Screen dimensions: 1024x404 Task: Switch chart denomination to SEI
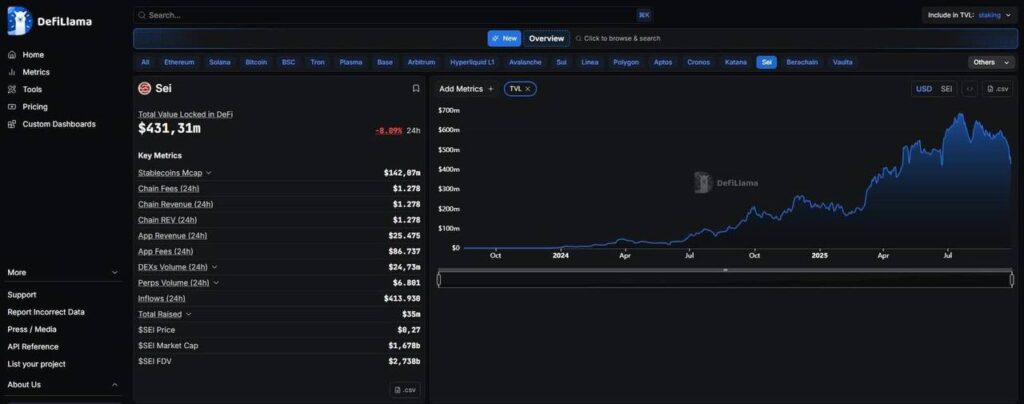[946, 89]
